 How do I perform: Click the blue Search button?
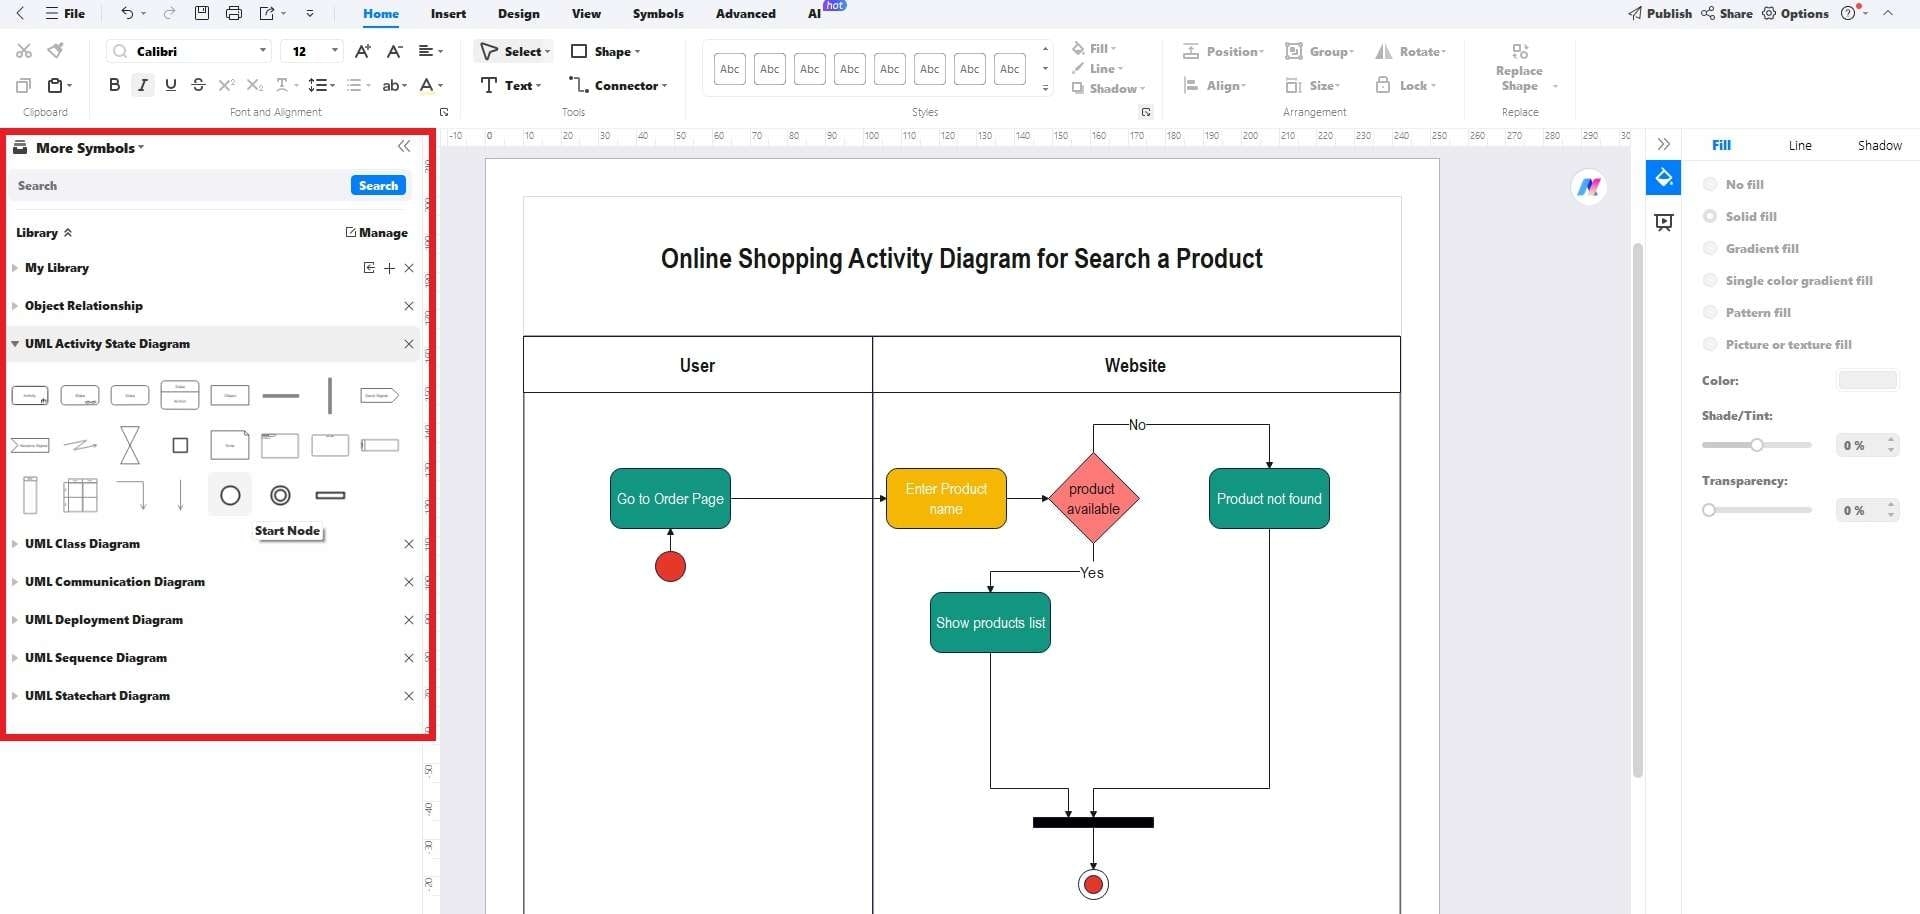point(378,185)
